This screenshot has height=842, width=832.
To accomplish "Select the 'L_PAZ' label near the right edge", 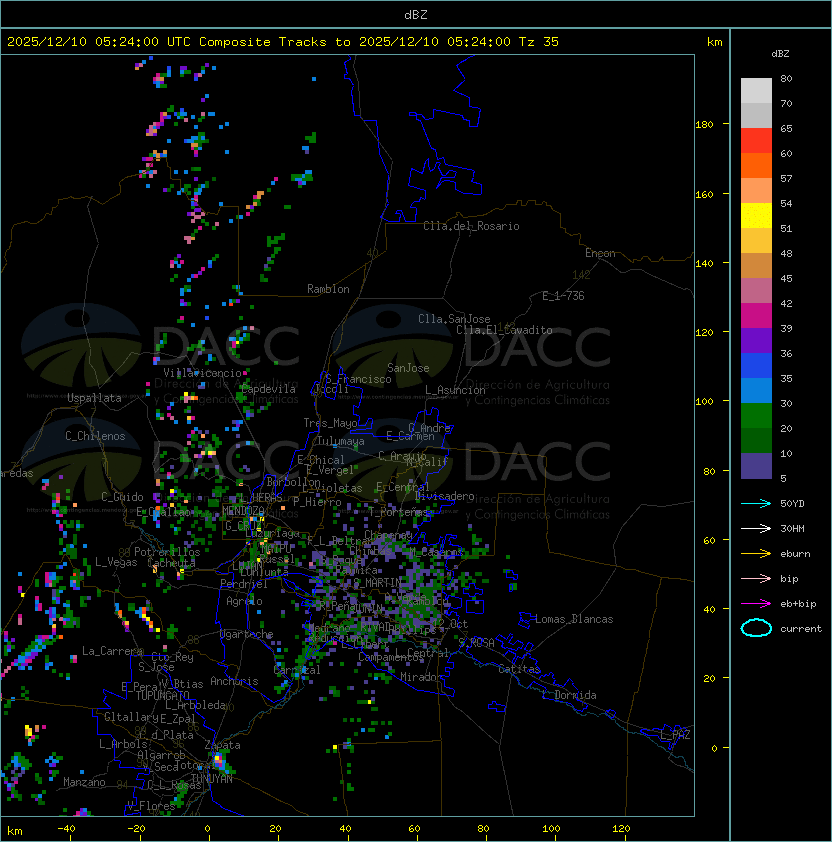I will (x=675, y=735).
